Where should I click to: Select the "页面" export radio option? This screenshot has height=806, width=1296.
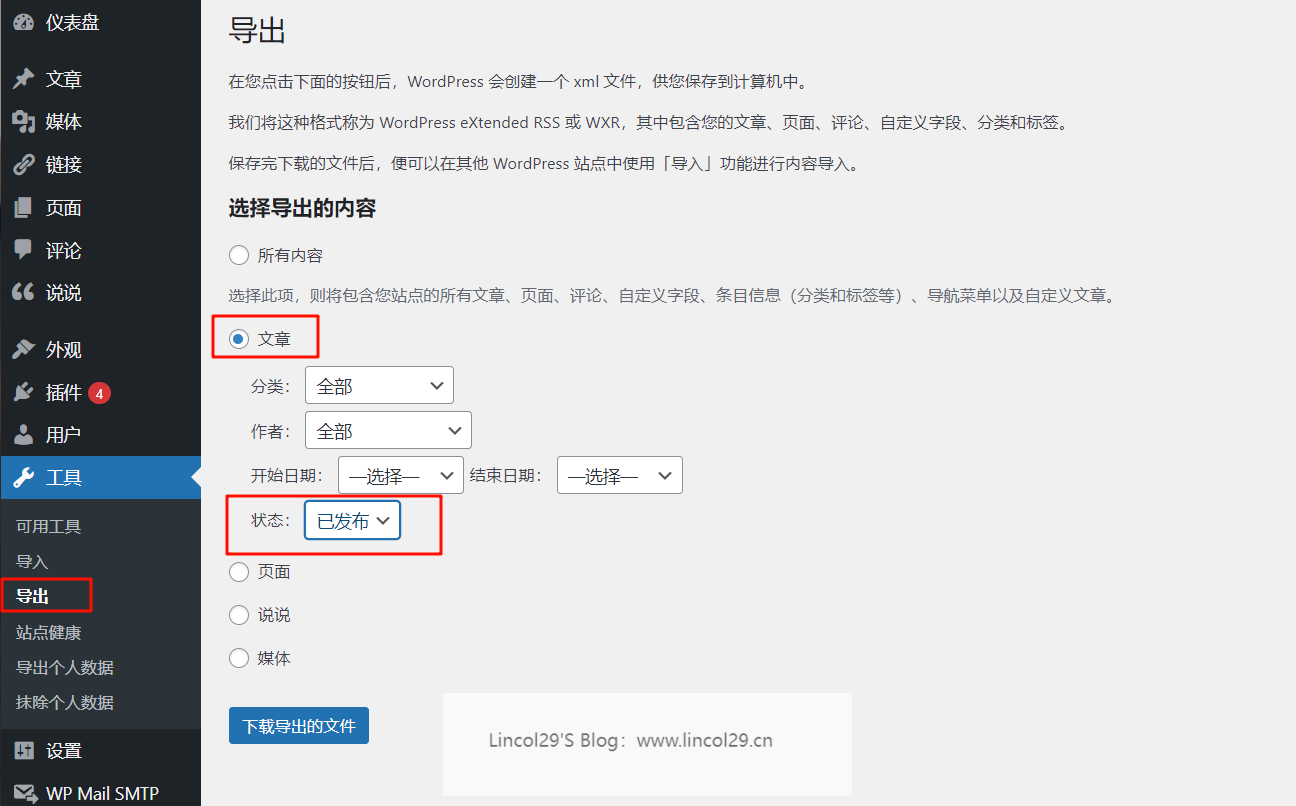239,572
